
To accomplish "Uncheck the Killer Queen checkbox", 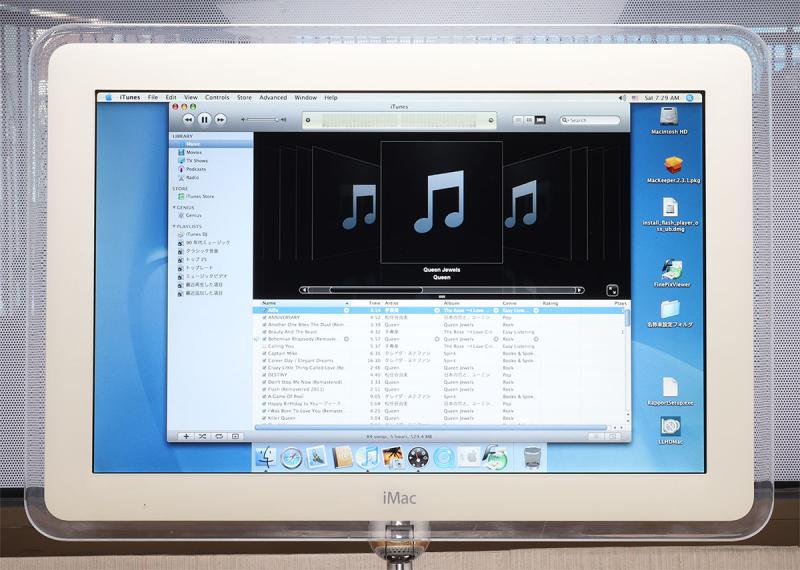I will [264, 418].
